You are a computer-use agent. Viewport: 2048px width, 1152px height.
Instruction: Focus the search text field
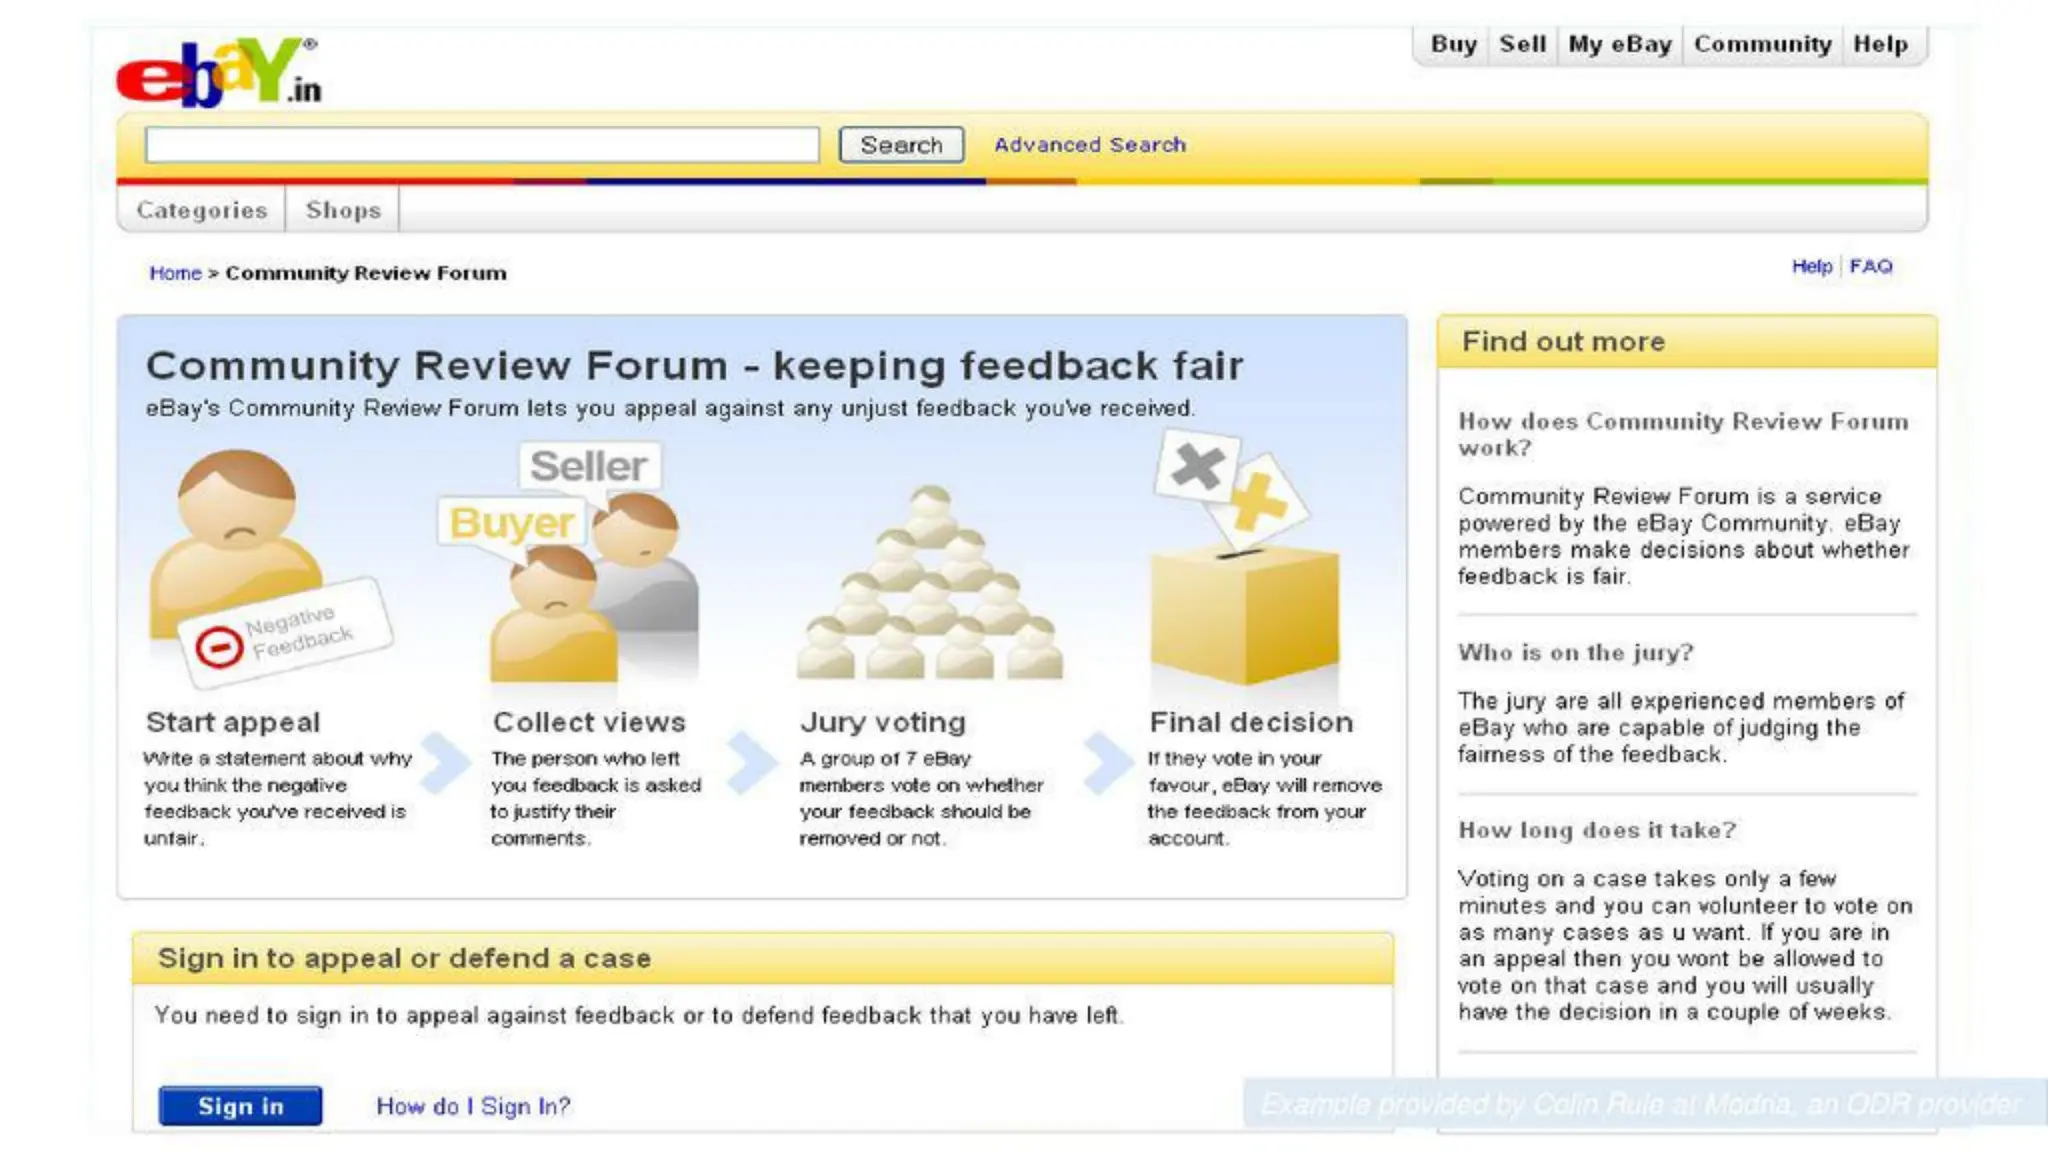(481, 145)
